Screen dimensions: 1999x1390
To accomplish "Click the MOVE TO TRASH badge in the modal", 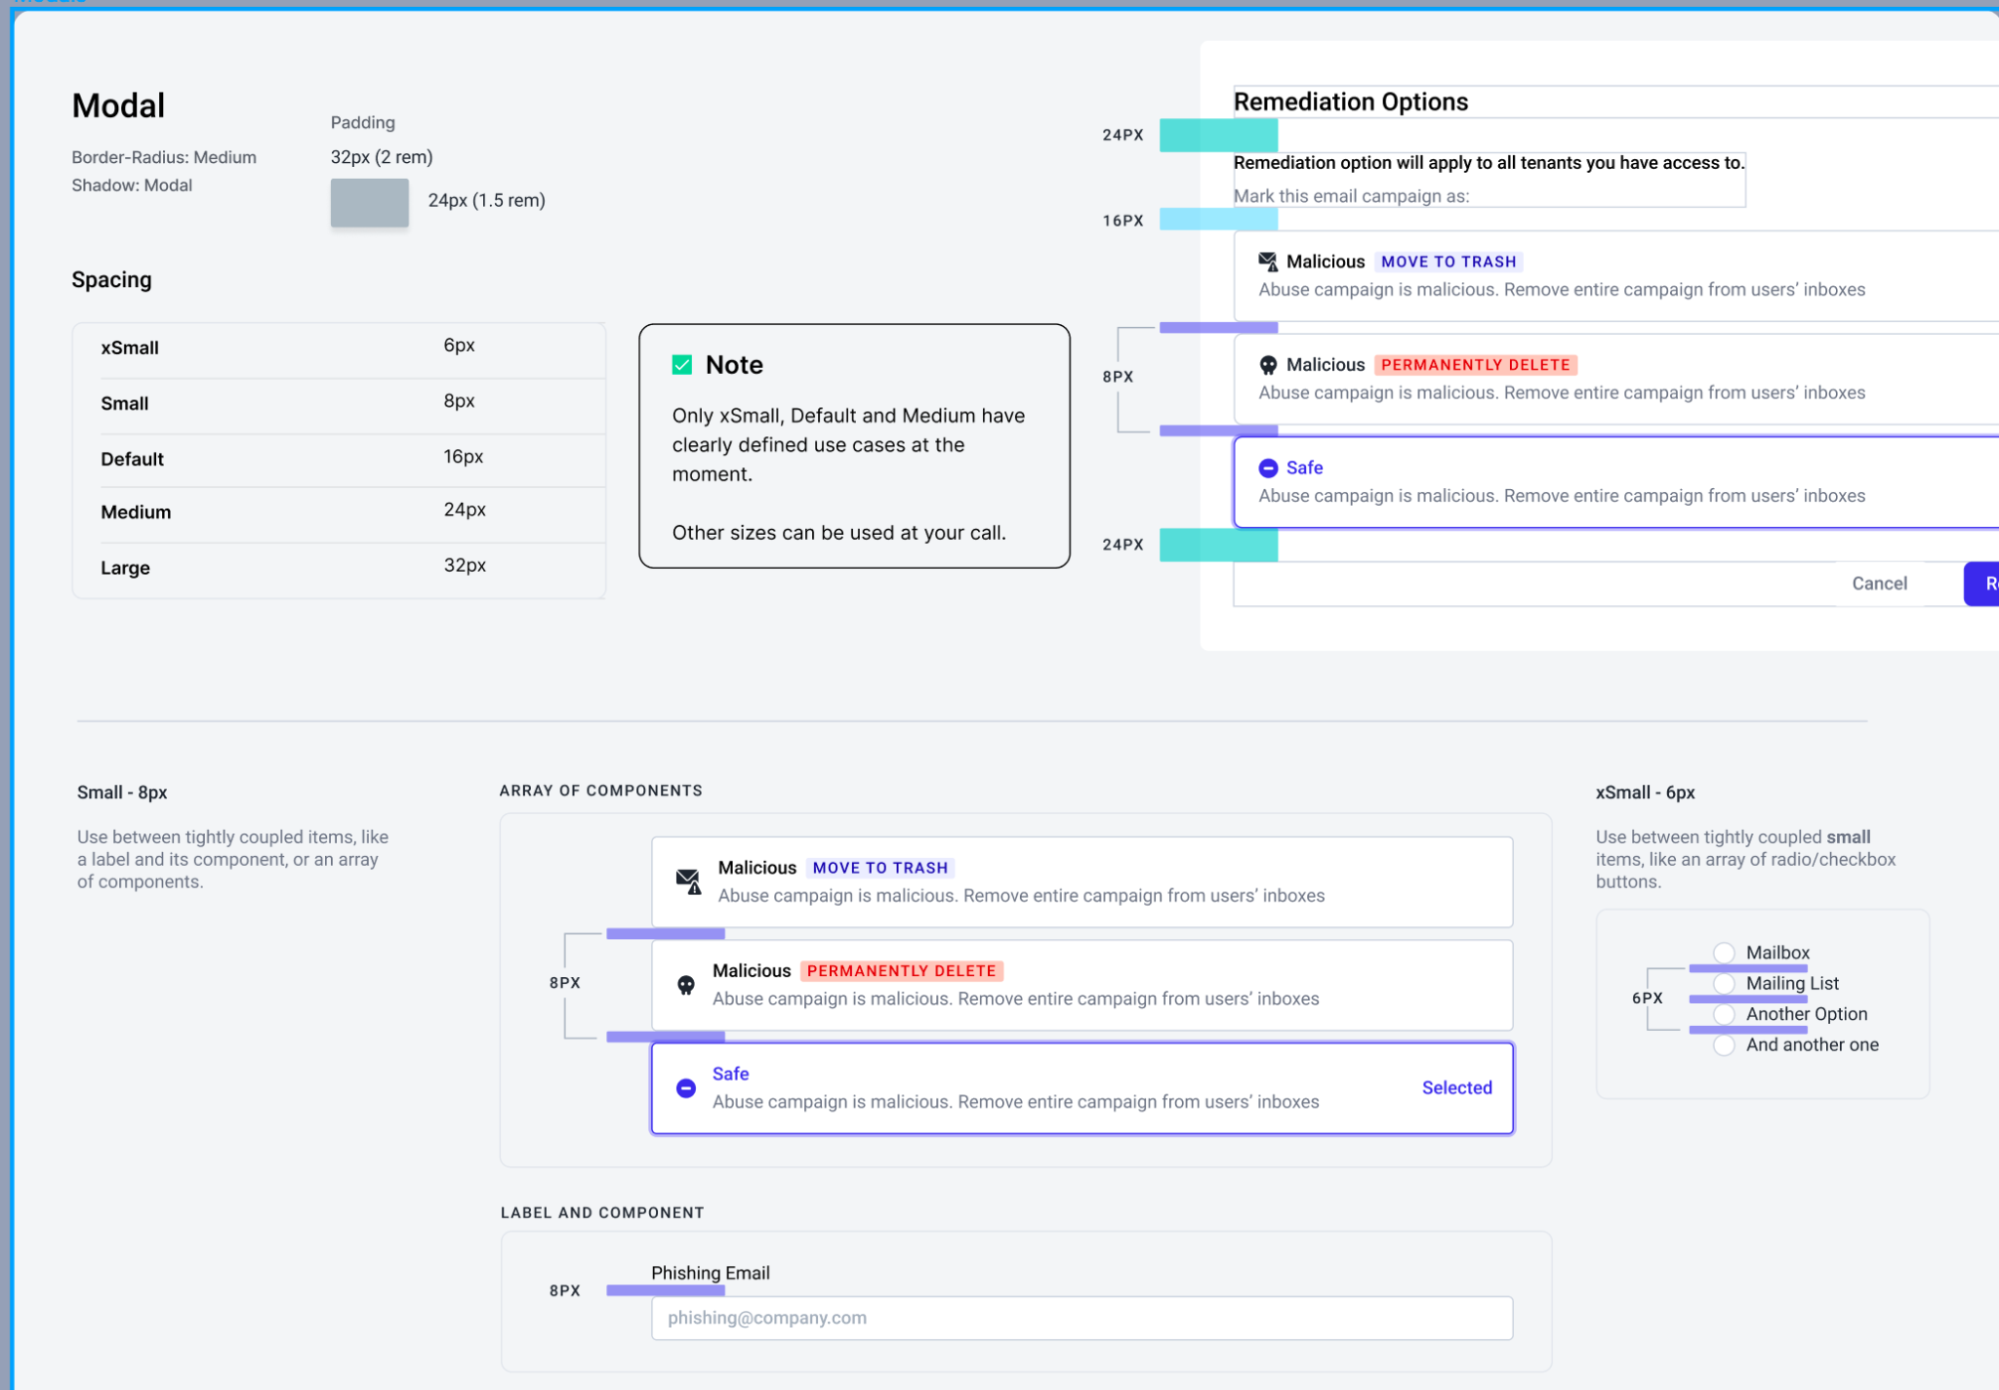I will pyautogui.click(x=1448, y=262).
